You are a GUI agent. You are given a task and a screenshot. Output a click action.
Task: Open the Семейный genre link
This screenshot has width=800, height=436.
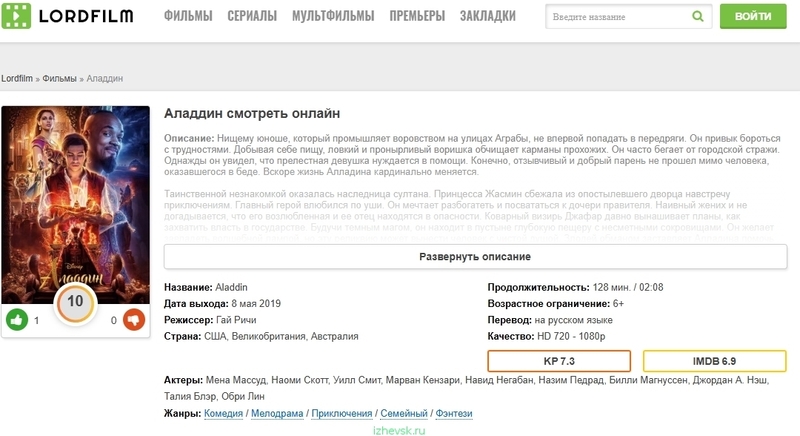[404, 414]
